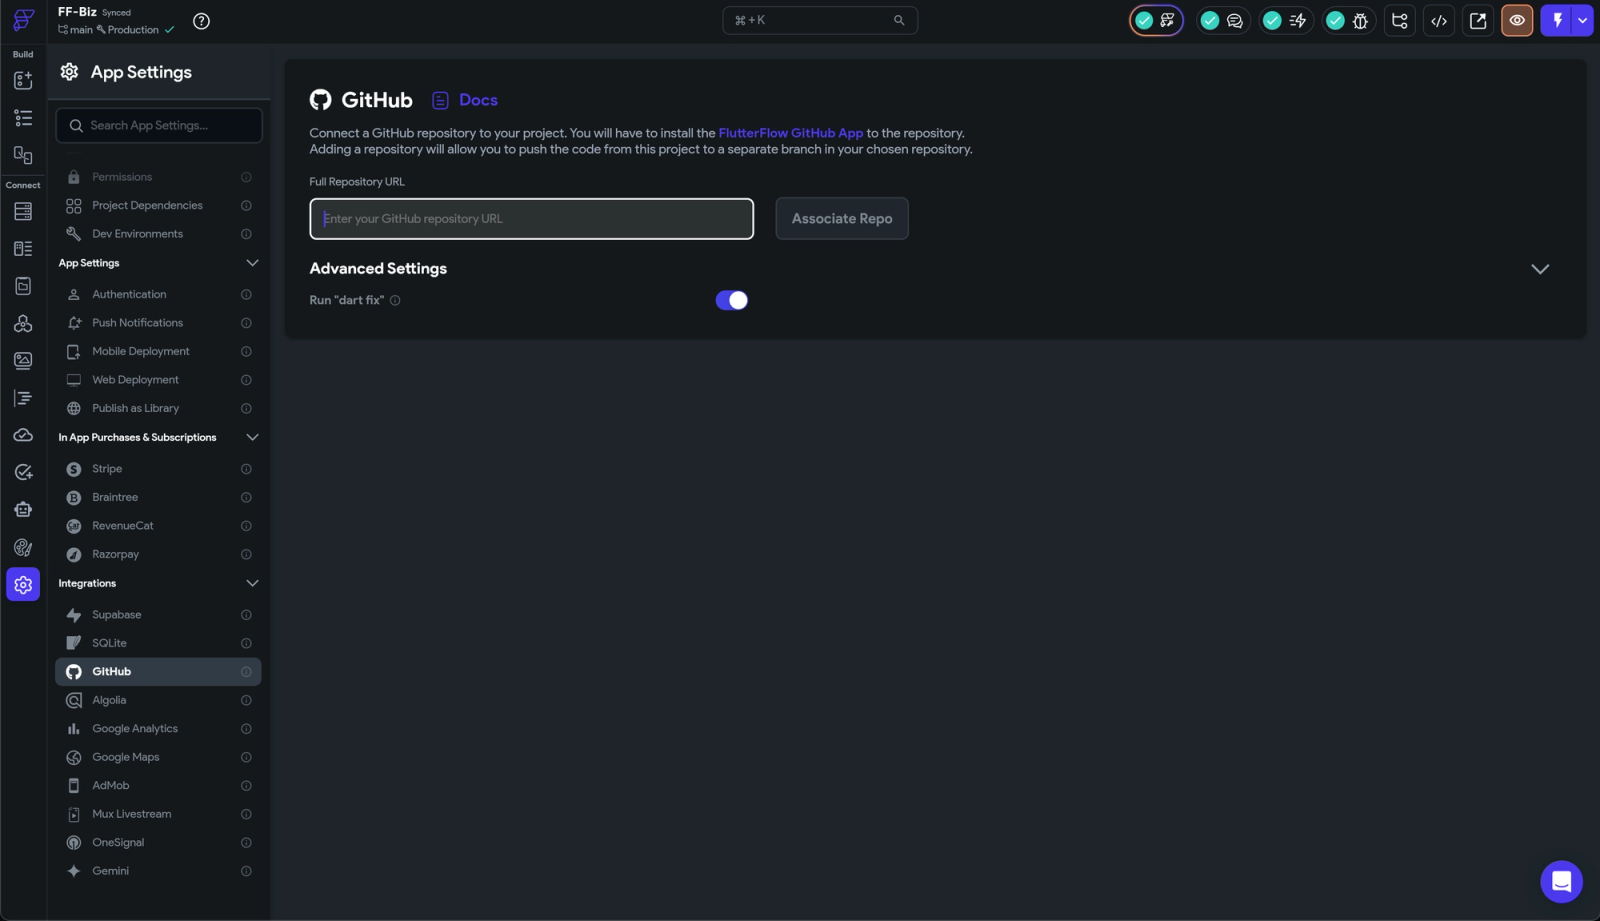Open the Widget Palette add icon in Build sidebar
This screenshot has width=1600, height=921.
[23, 80]
